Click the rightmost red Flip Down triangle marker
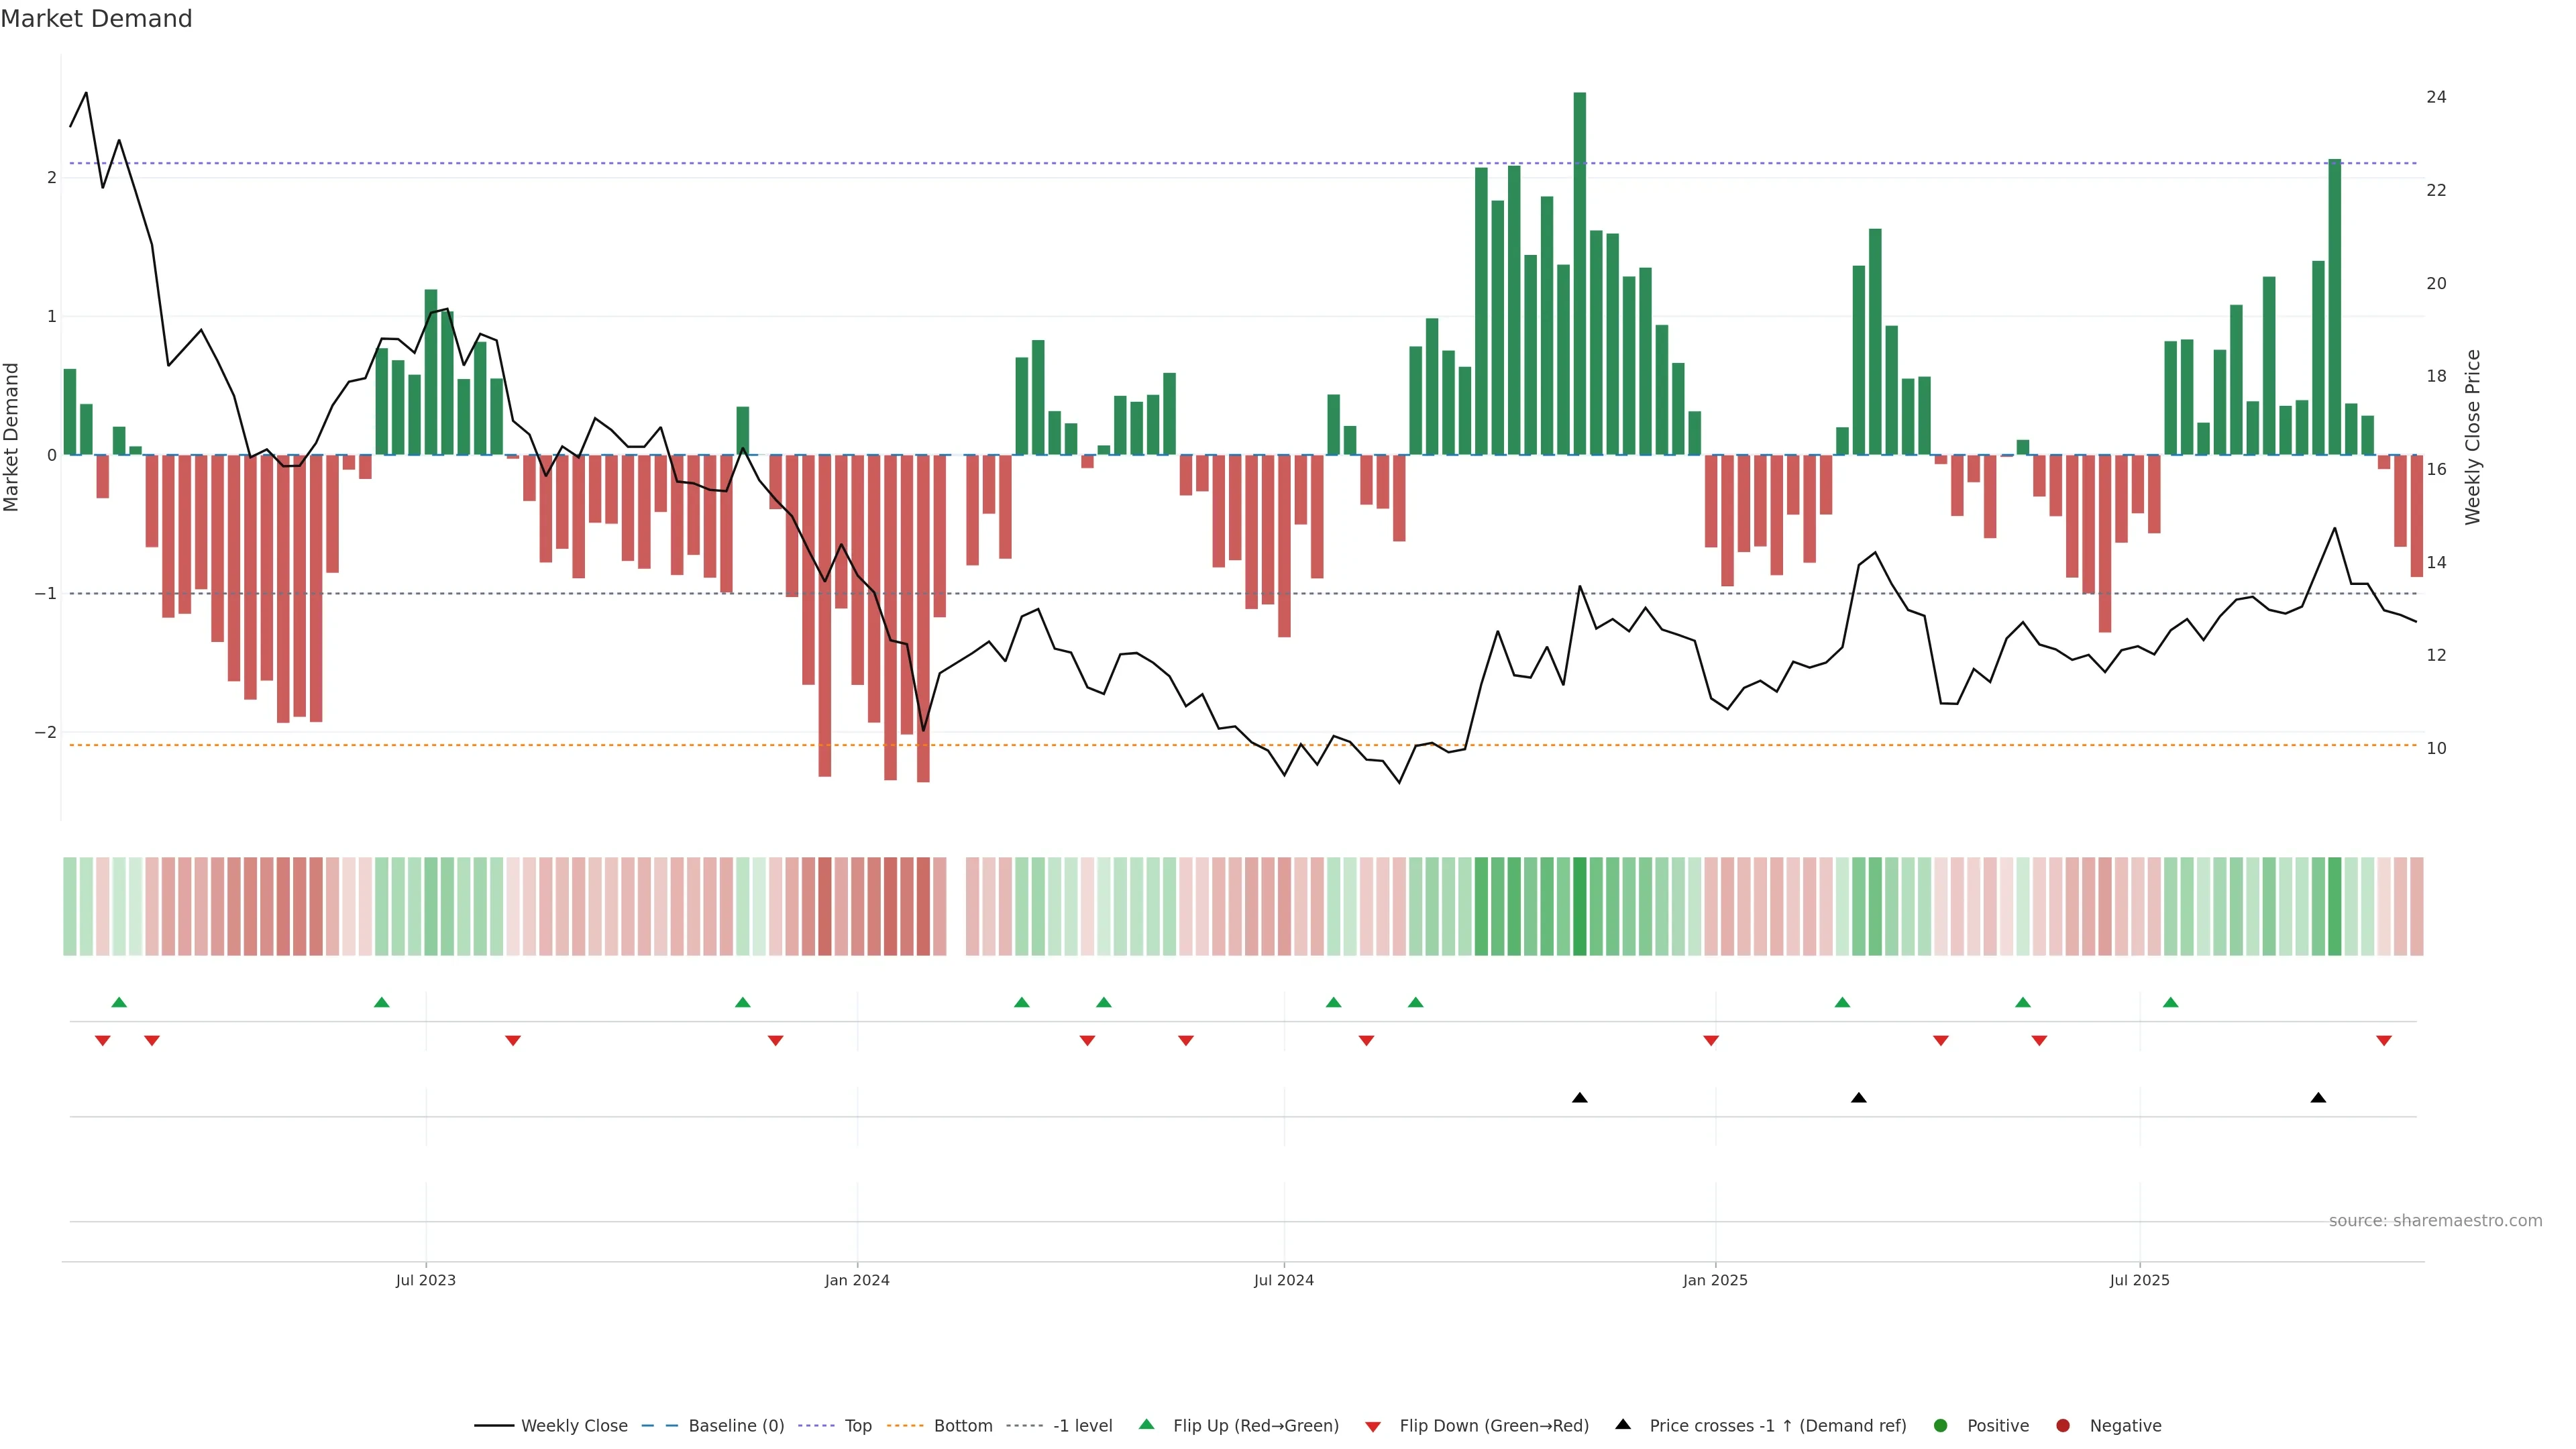Screen dimensions: 2576x1449 pyautogui.click(x=2384, y=1041)
